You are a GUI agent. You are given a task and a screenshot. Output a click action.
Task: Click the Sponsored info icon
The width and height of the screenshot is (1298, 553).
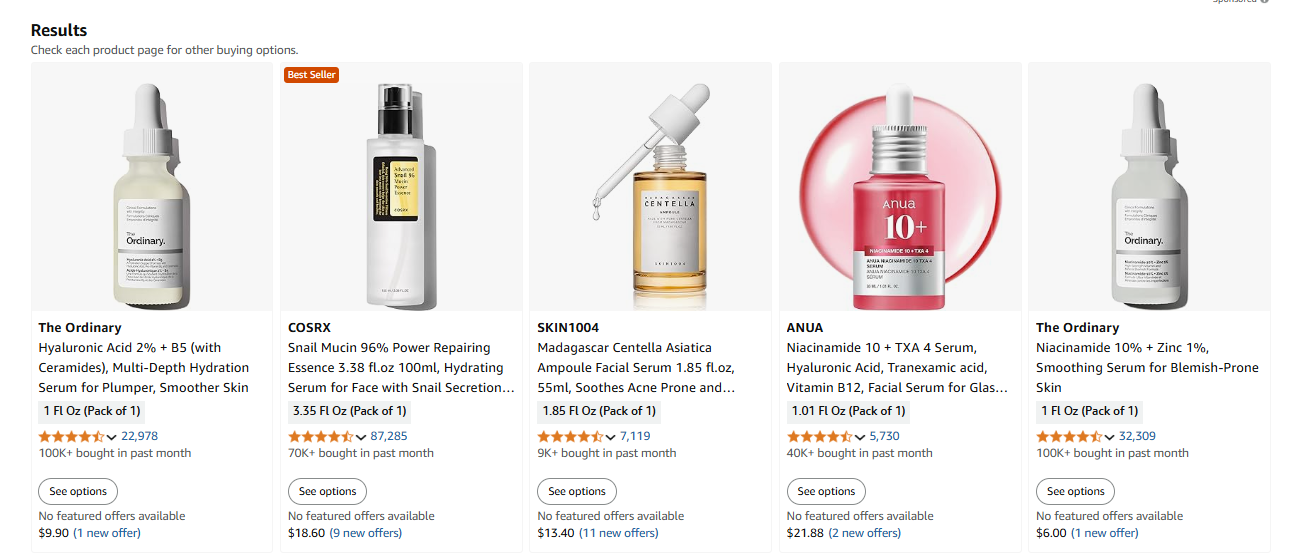(x=1264, y=1)
